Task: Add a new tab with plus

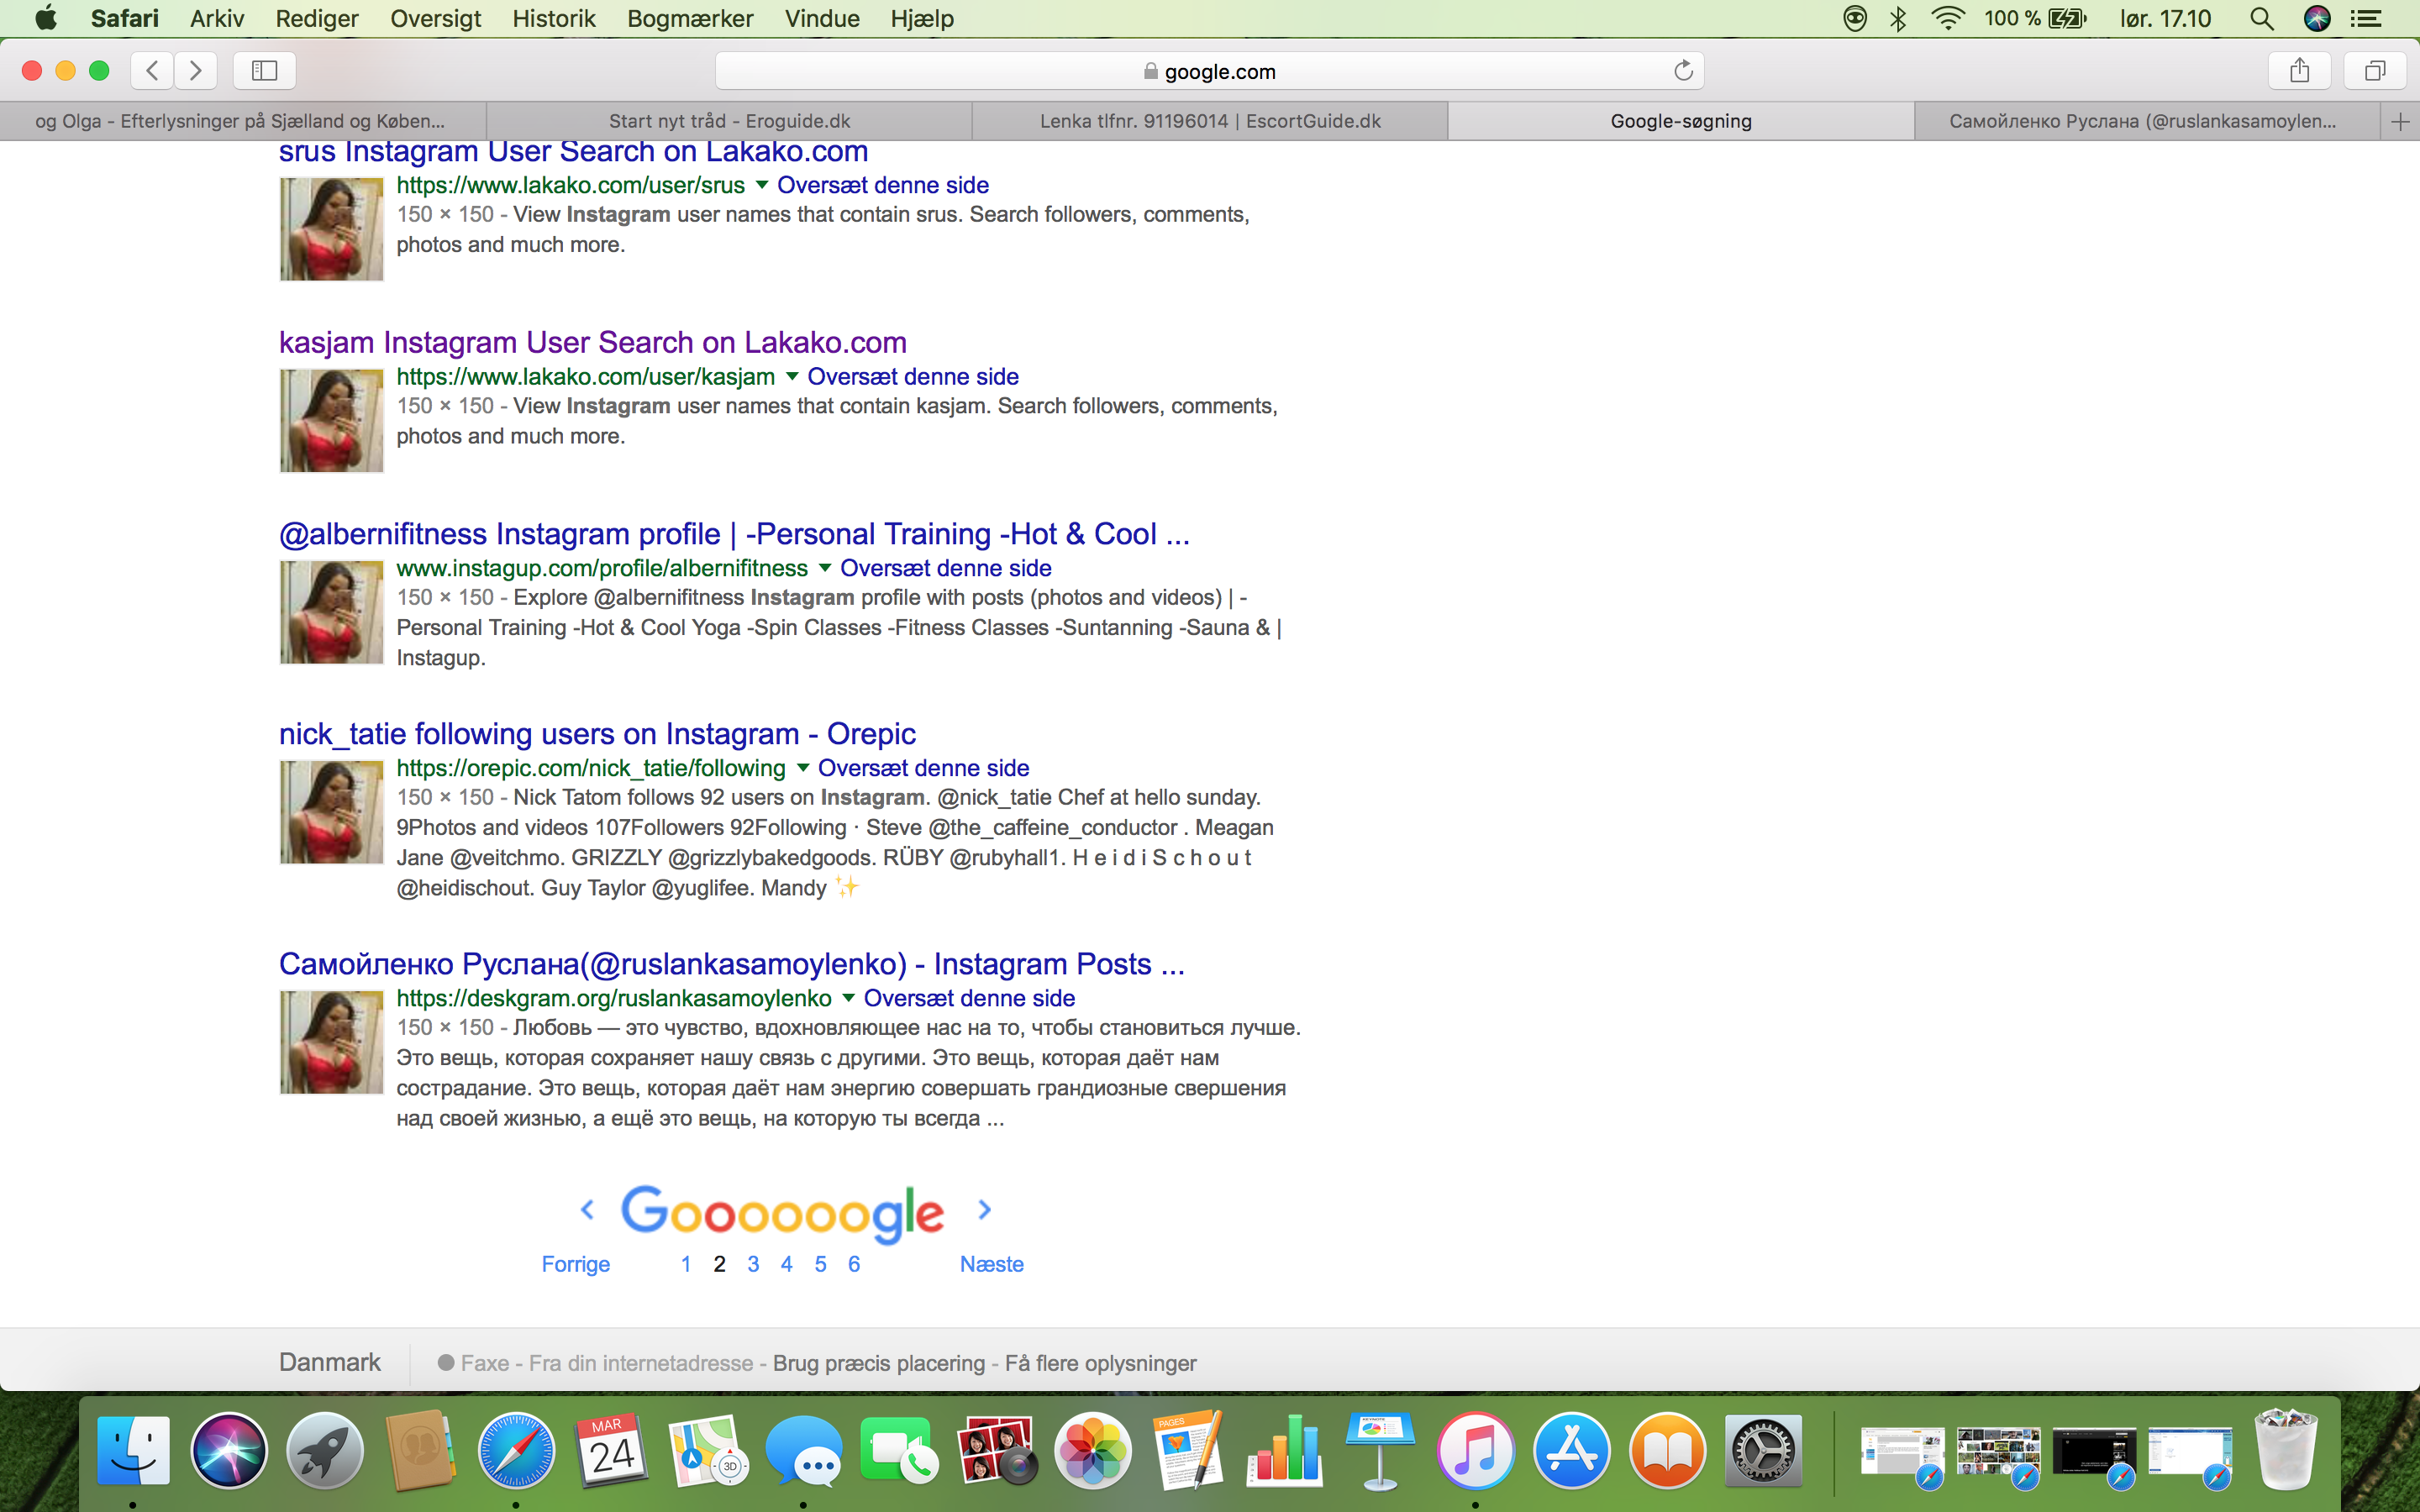Action: point(2400,121)
